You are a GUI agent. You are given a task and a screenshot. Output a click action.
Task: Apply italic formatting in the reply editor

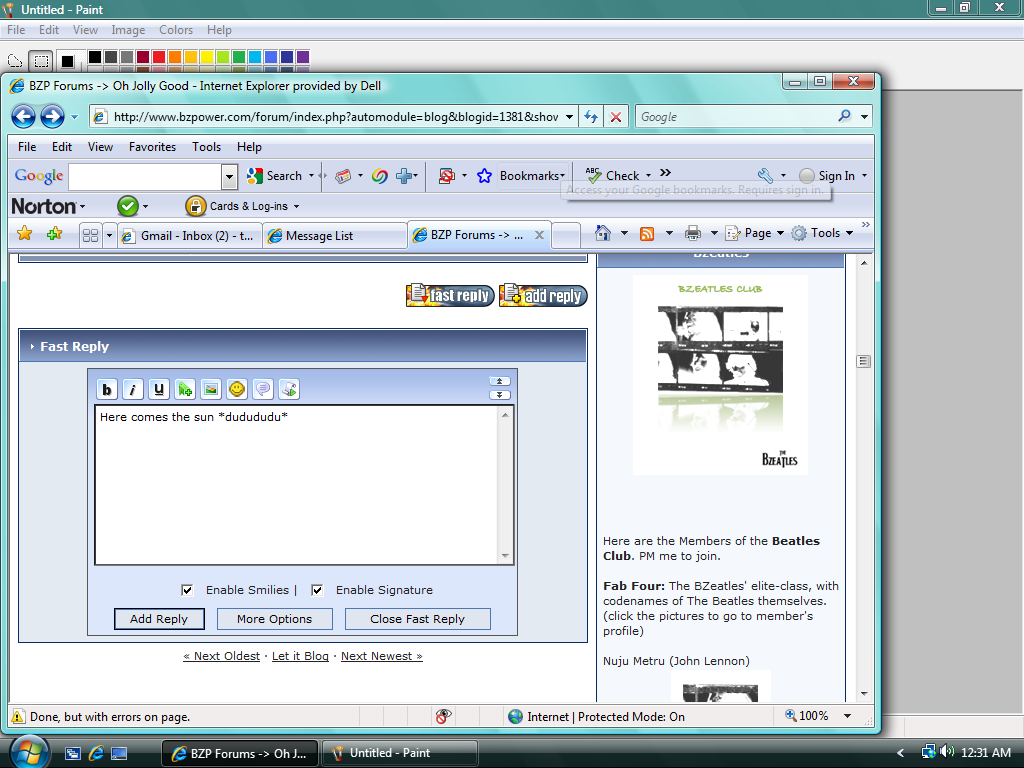(x=133, y=389)
